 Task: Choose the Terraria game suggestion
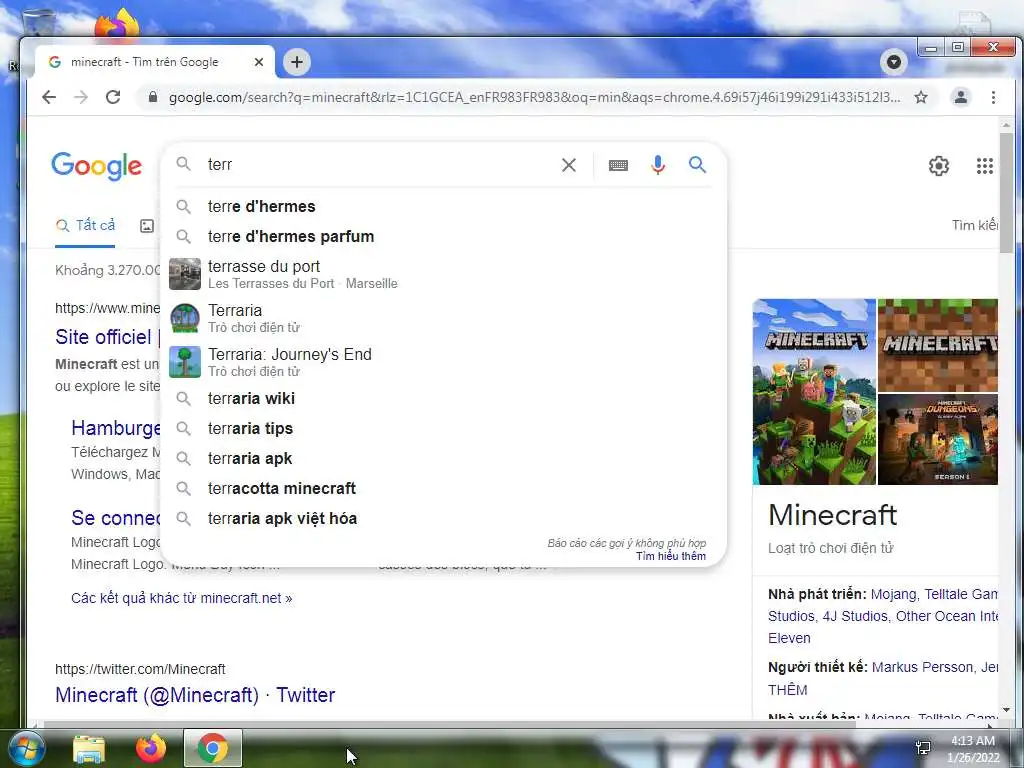coord(443,318)
